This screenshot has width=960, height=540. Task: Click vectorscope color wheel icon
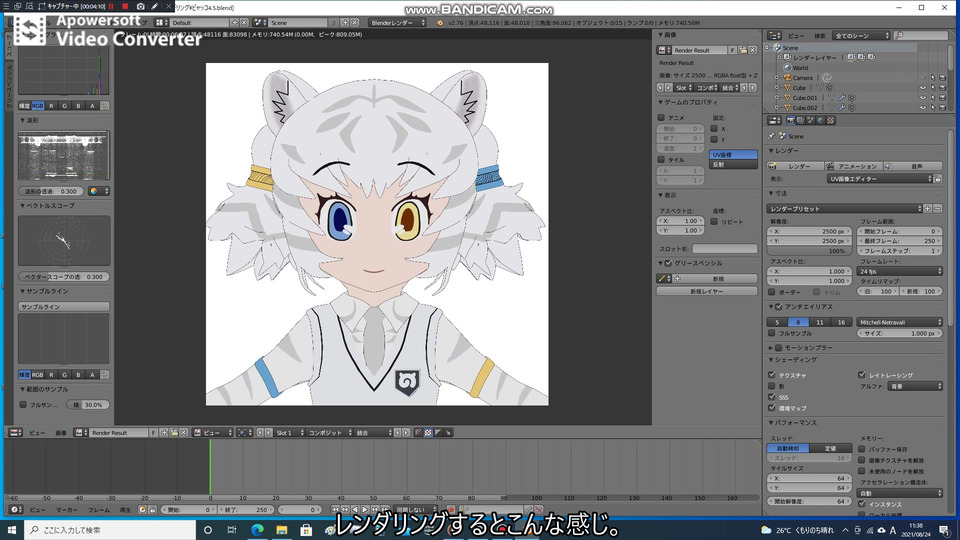point(98,191)
